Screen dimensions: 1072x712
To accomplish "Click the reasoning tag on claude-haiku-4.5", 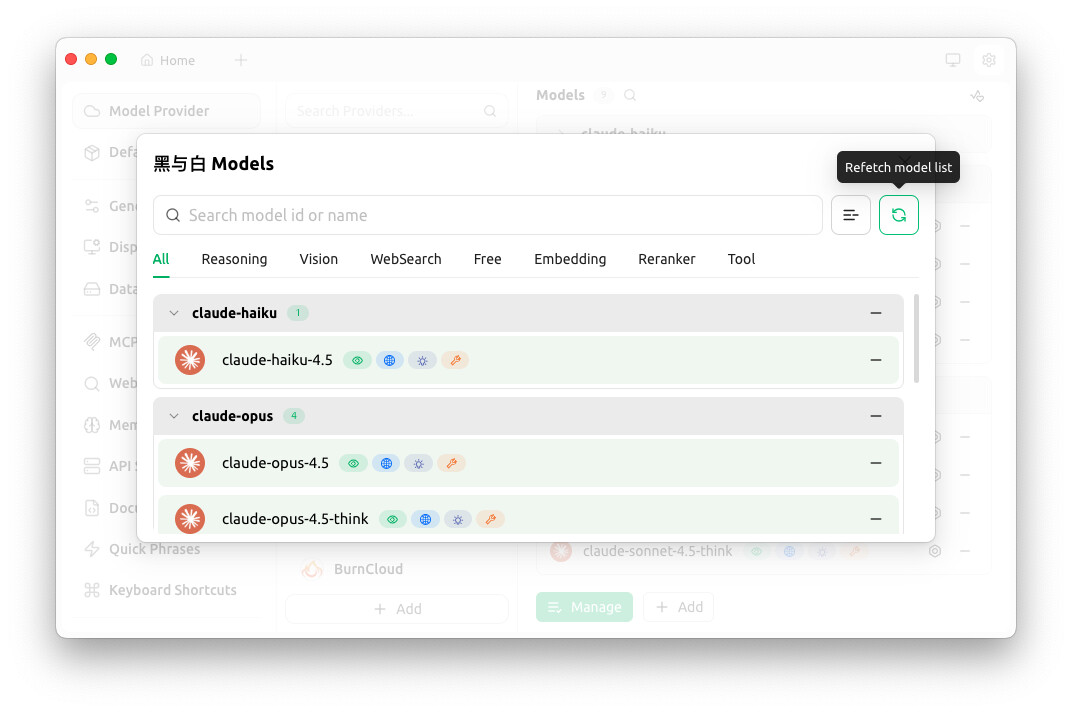I will pyautogui.click(x=422, y=360).
